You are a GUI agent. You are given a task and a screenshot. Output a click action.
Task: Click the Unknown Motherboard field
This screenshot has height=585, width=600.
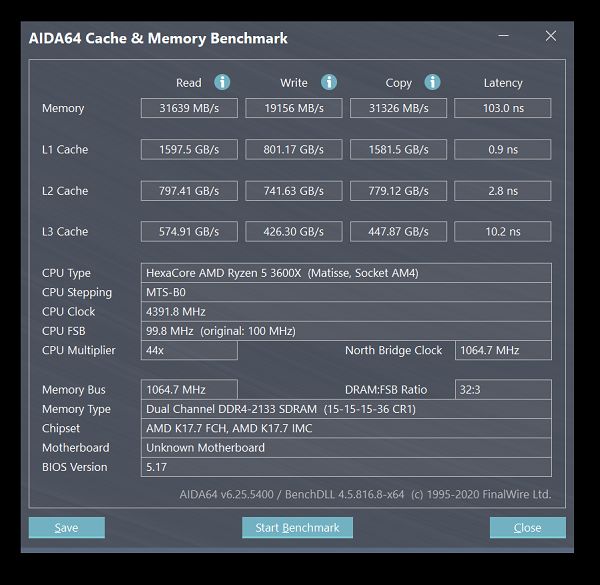coord(346,448)
